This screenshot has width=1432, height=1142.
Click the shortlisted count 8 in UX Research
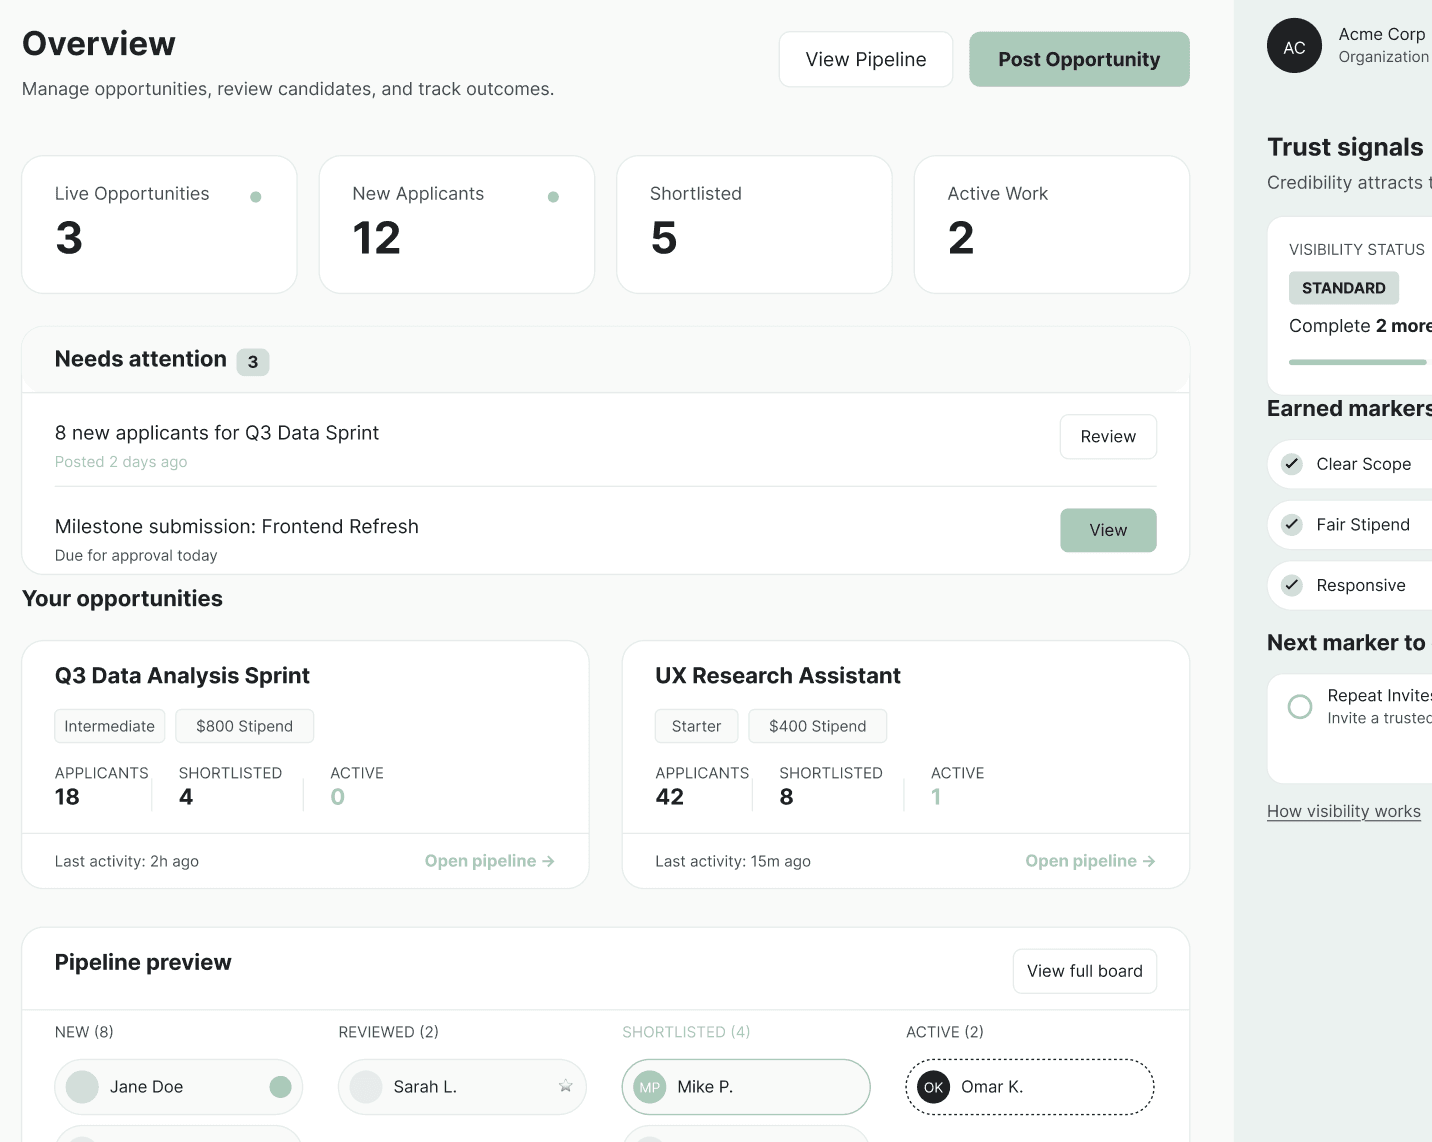[787, 797]
